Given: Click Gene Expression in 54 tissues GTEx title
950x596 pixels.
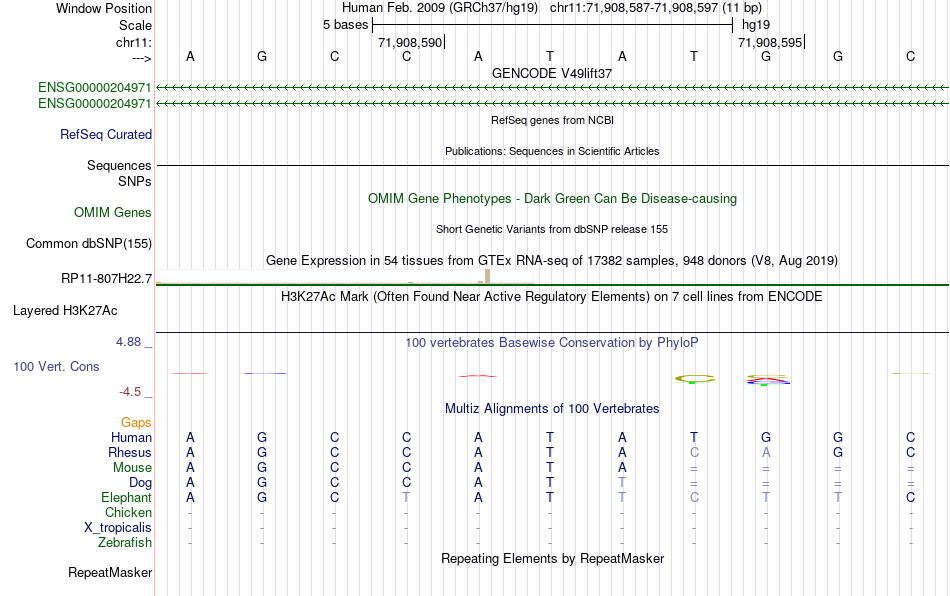Looking at the screenshot, I should pyautogui.click(x=552, y=260).
